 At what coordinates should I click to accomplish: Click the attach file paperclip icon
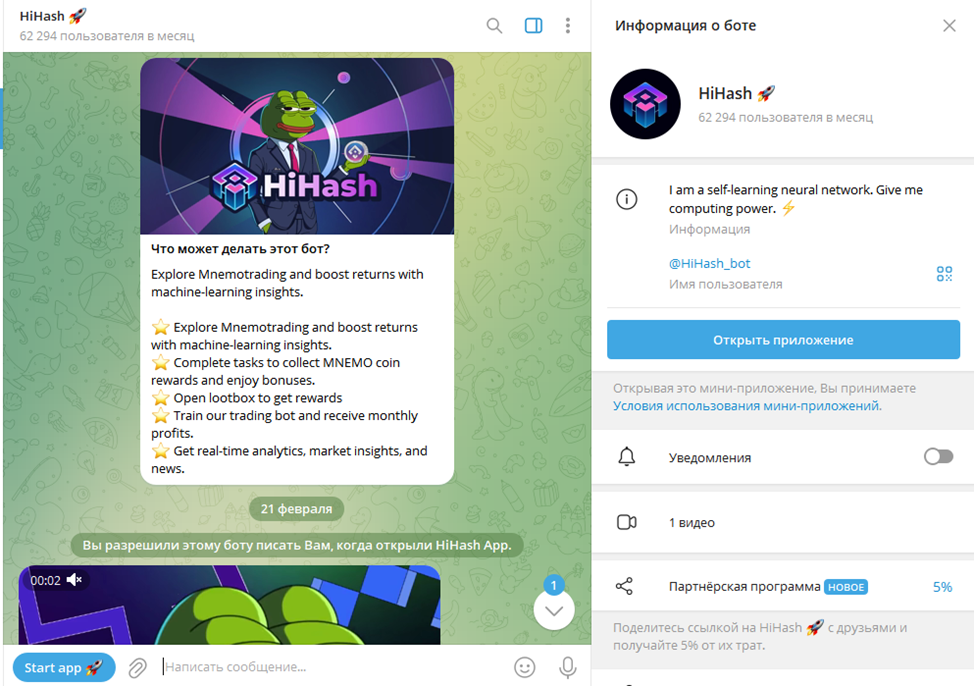click(137, 668)
